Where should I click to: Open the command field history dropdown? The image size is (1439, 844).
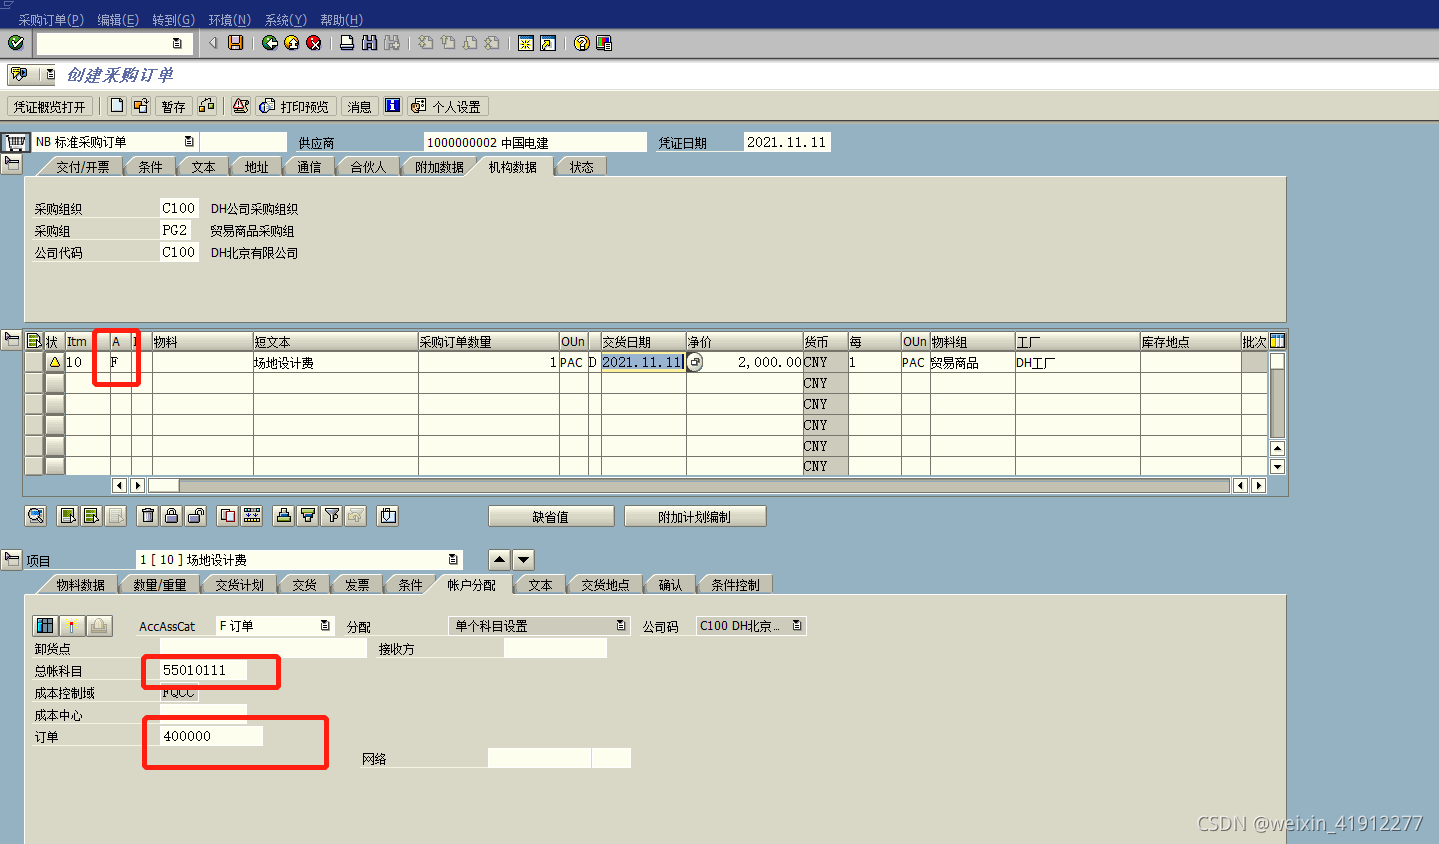[177, 43]
